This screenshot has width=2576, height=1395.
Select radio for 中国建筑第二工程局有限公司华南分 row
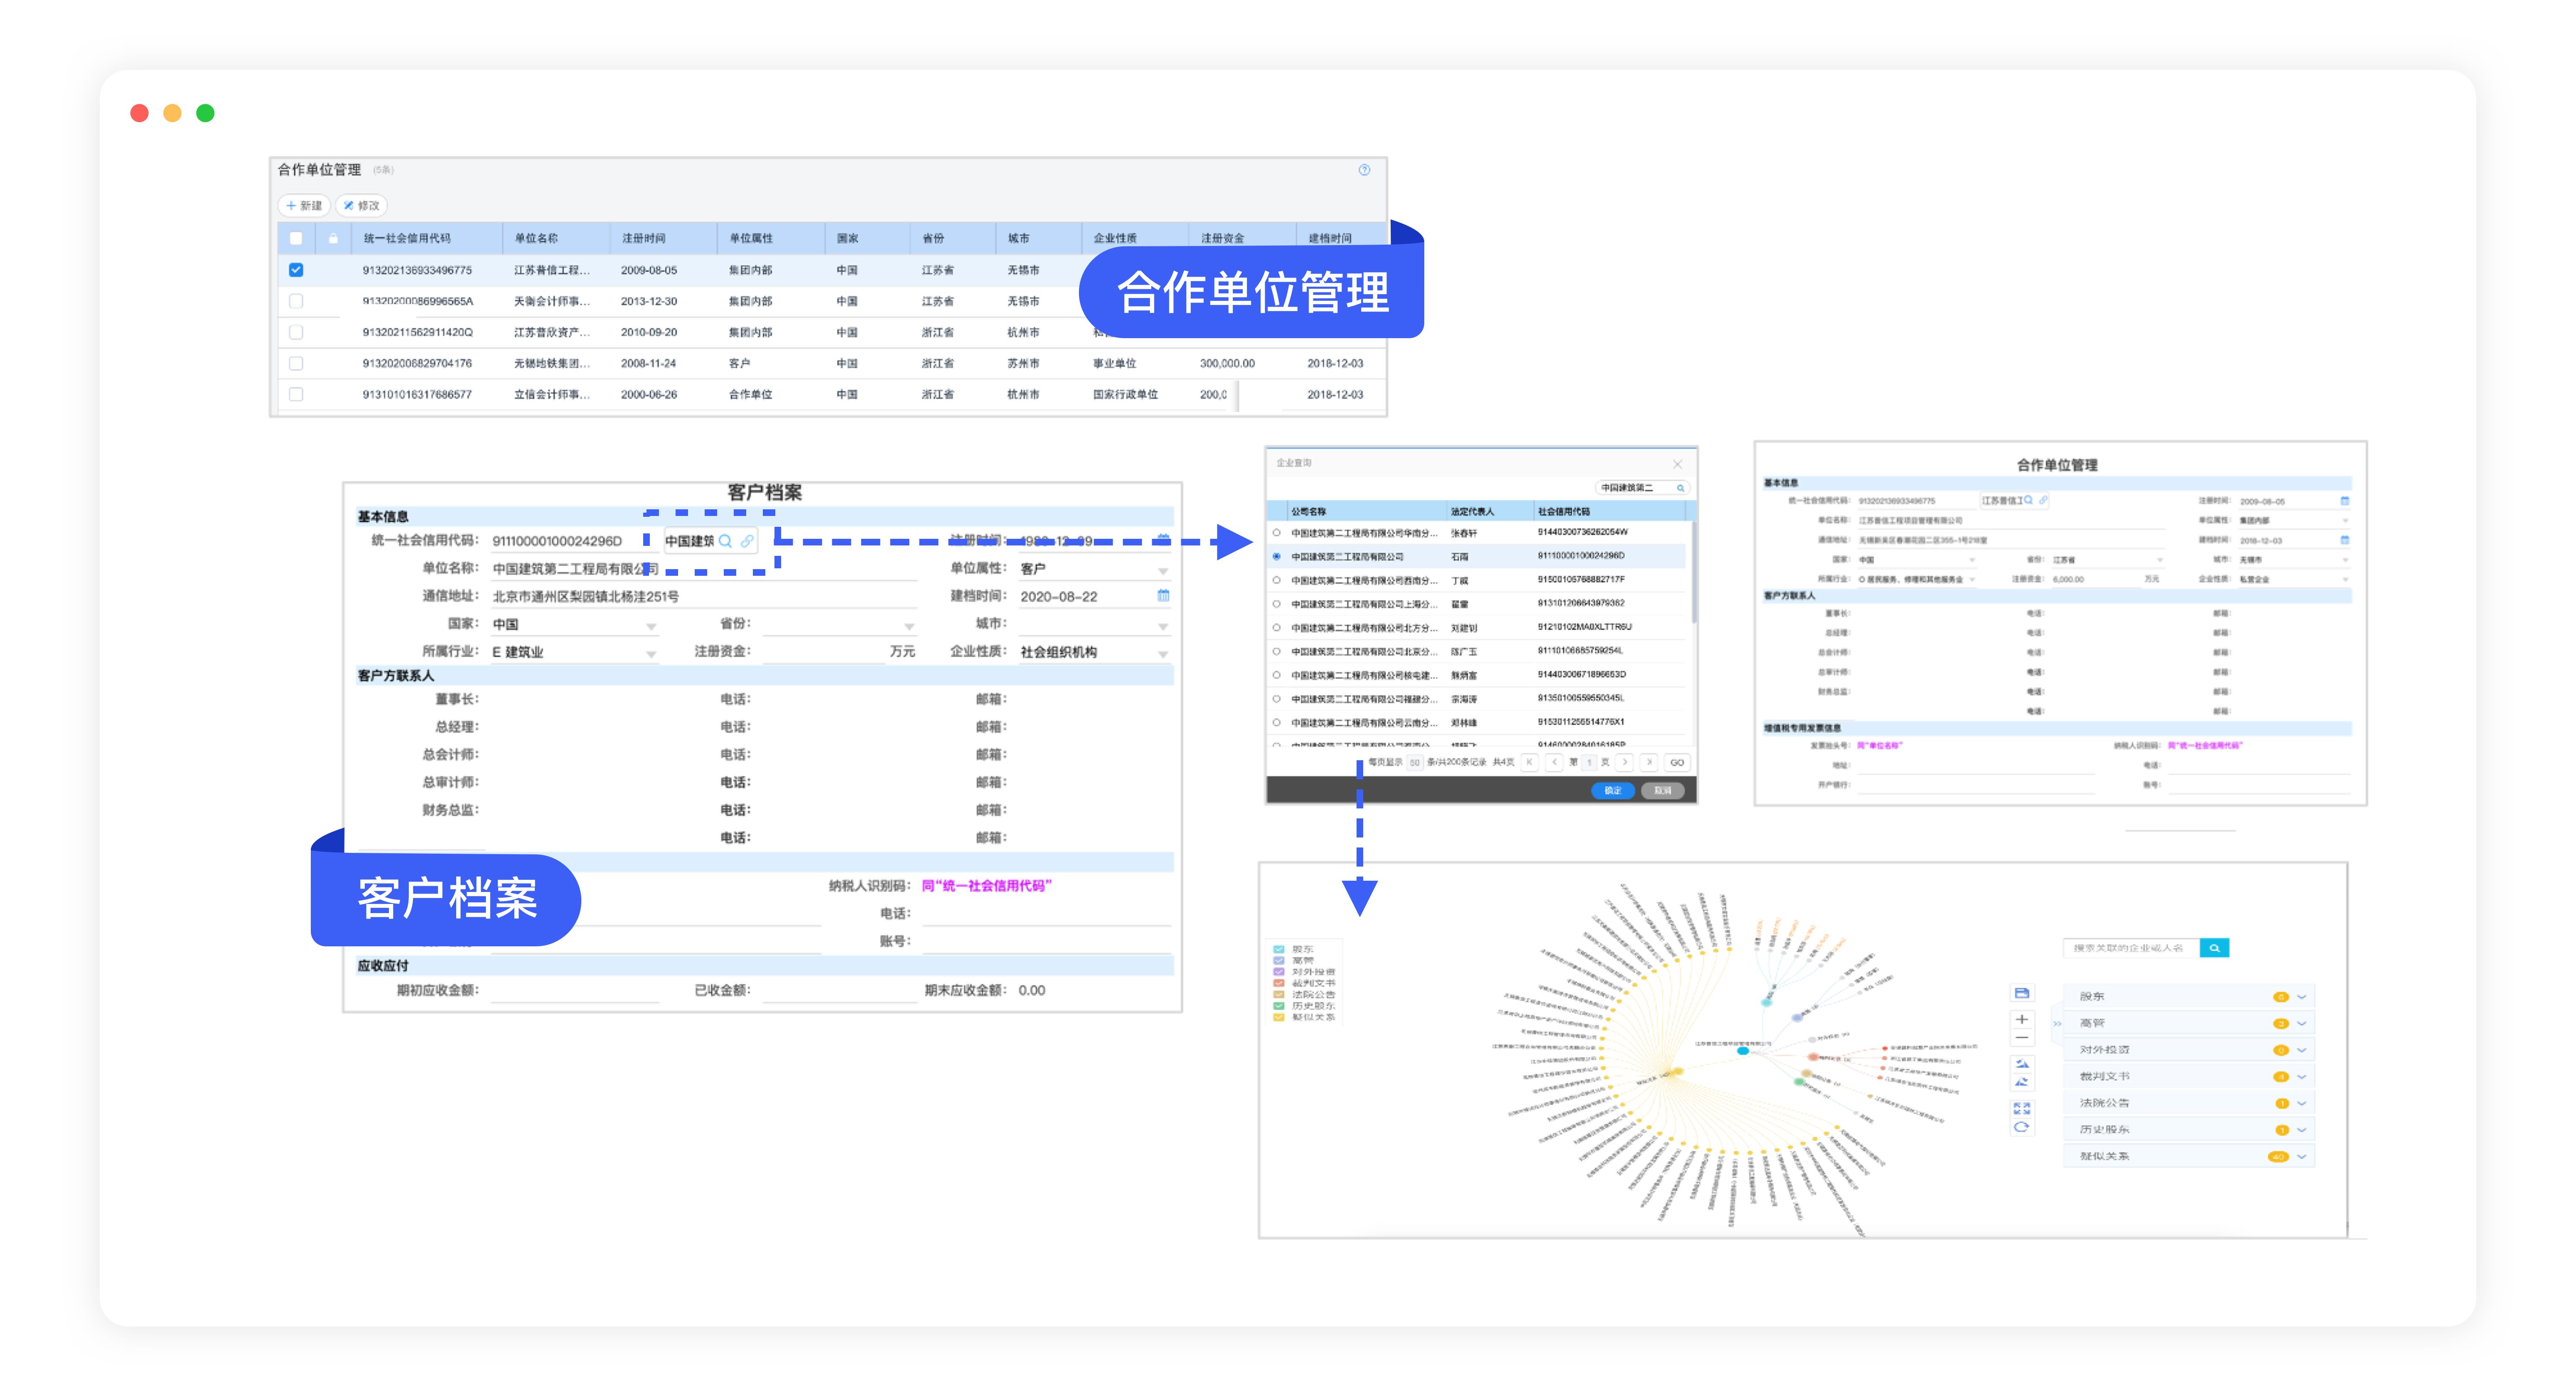point(1277,533)
